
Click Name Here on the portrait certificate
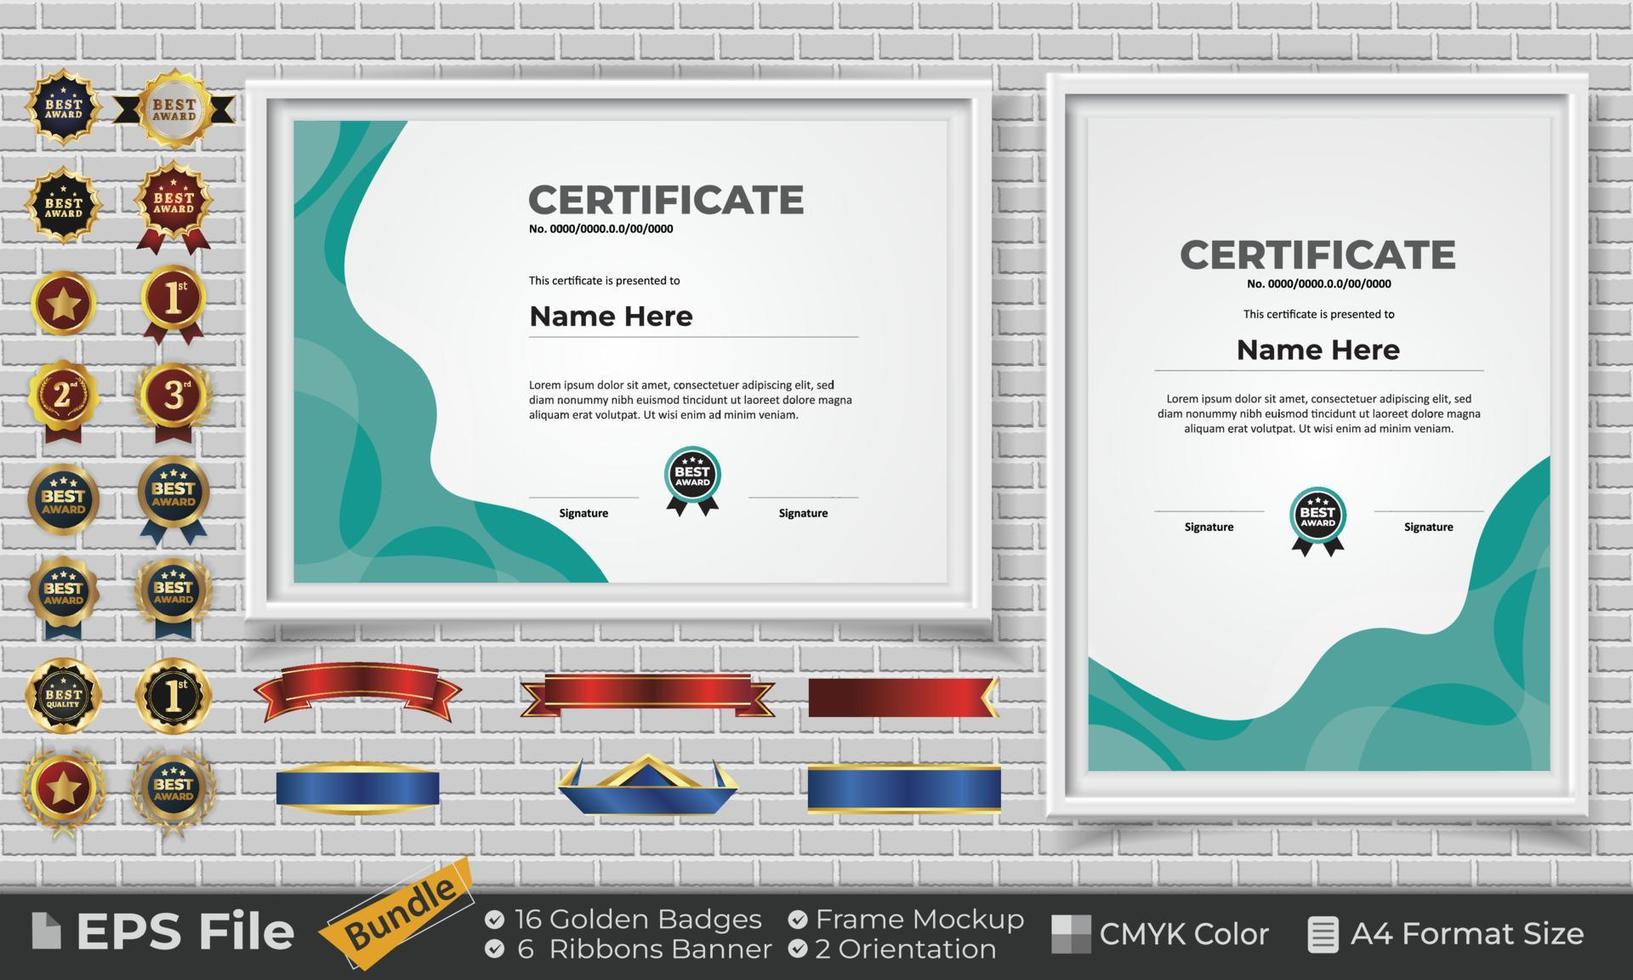(x=1318, y=350)
